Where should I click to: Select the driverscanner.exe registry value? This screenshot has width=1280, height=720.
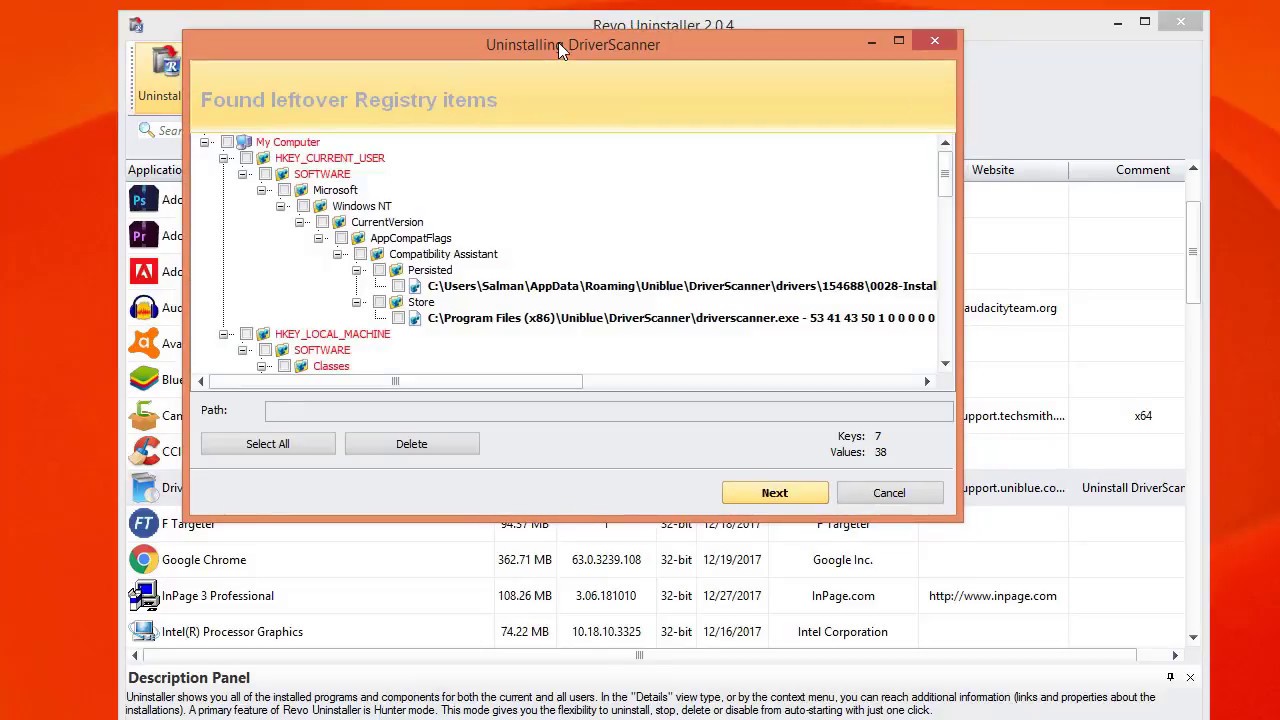681,318
